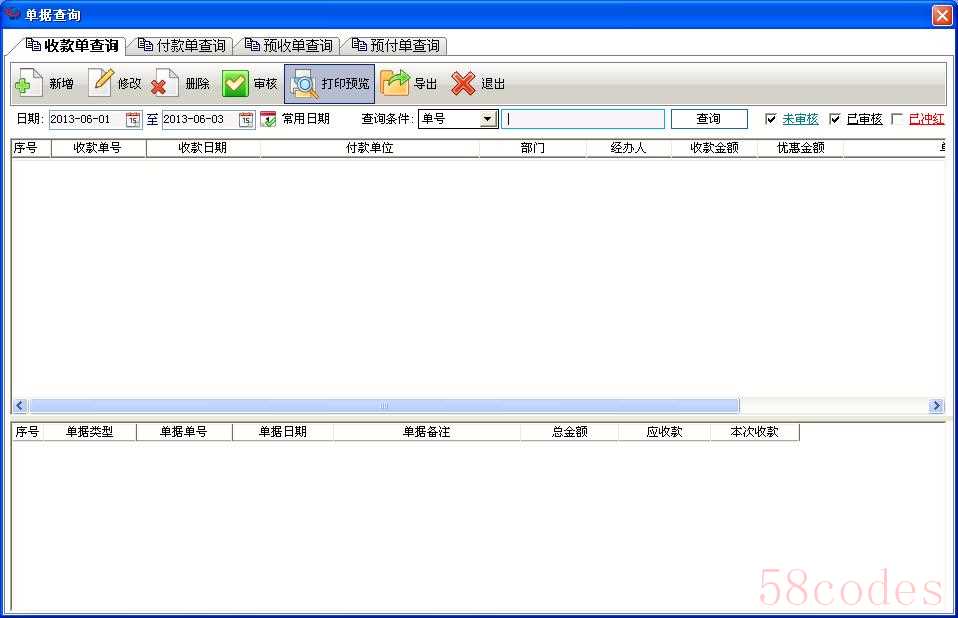The image size is (958, 618).
Task: Open end date calendar picker
Action: (x=246, y=119)
